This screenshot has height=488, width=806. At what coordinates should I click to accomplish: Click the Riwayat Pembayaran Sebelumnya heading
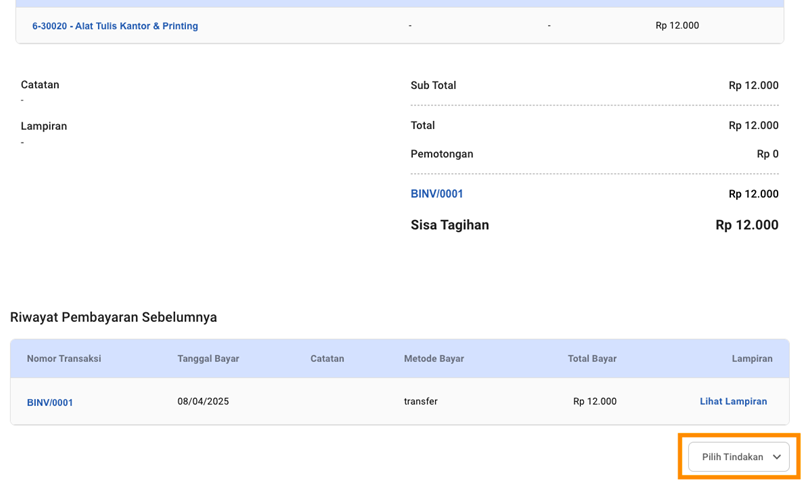113,317
